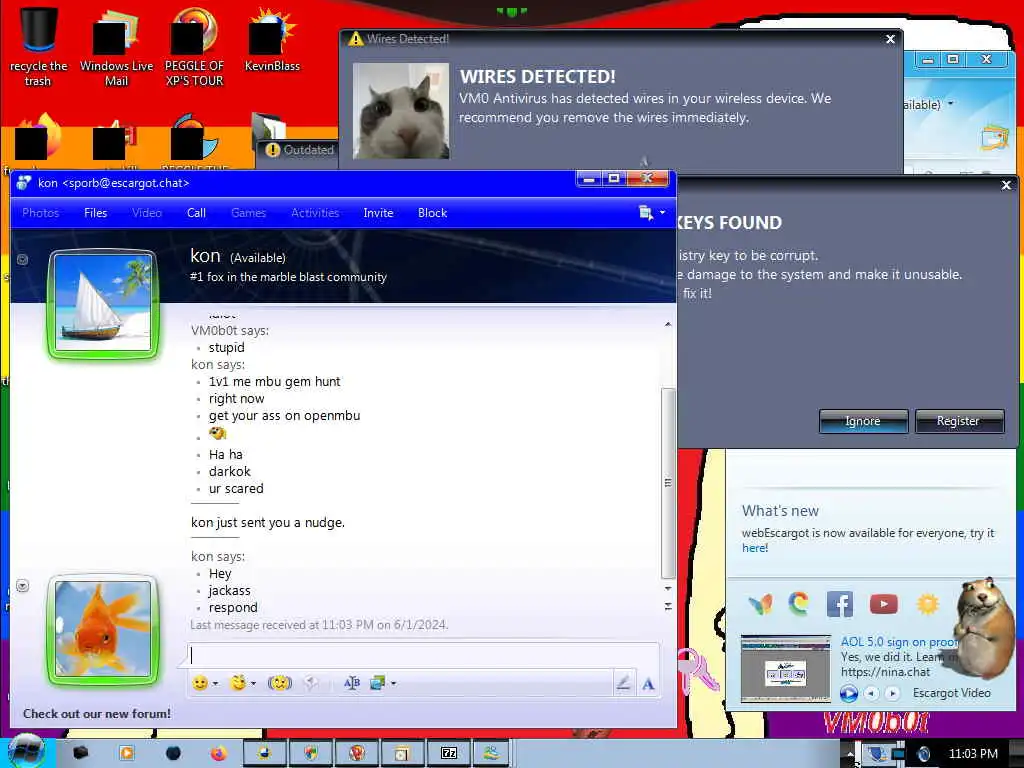Viewport: 1024px width, 768px height.
Task: Close the Wires Detected dialog
Action: 890,39
